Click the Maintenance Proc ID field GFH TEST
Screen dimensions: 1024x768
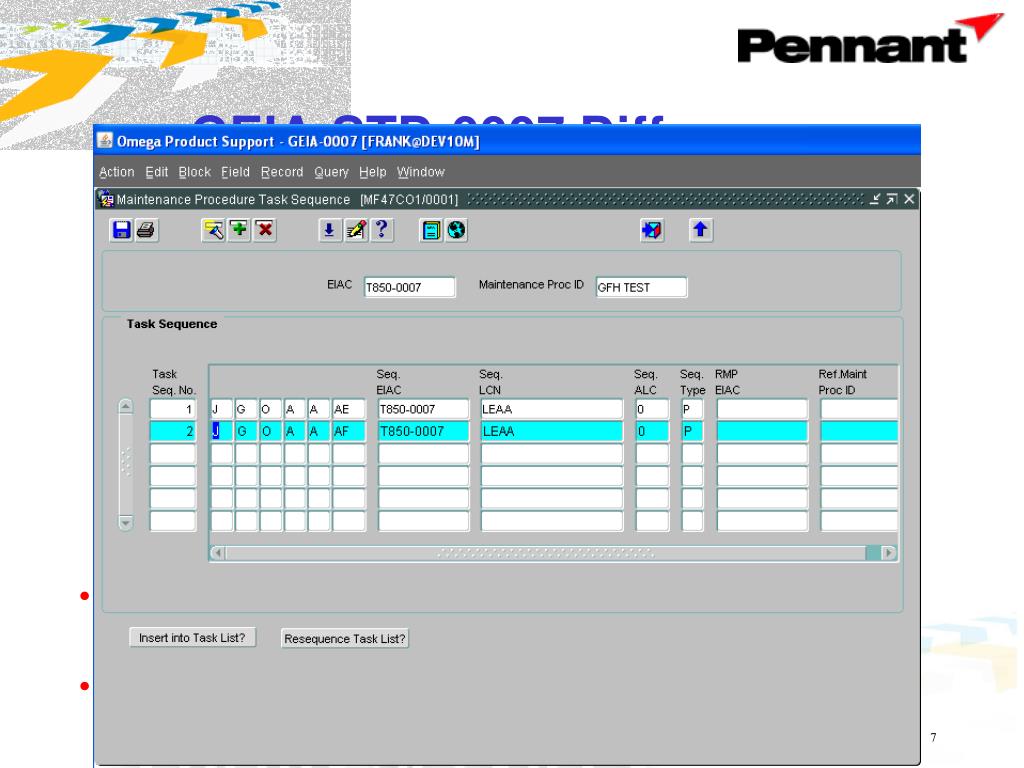coord(641,287)
